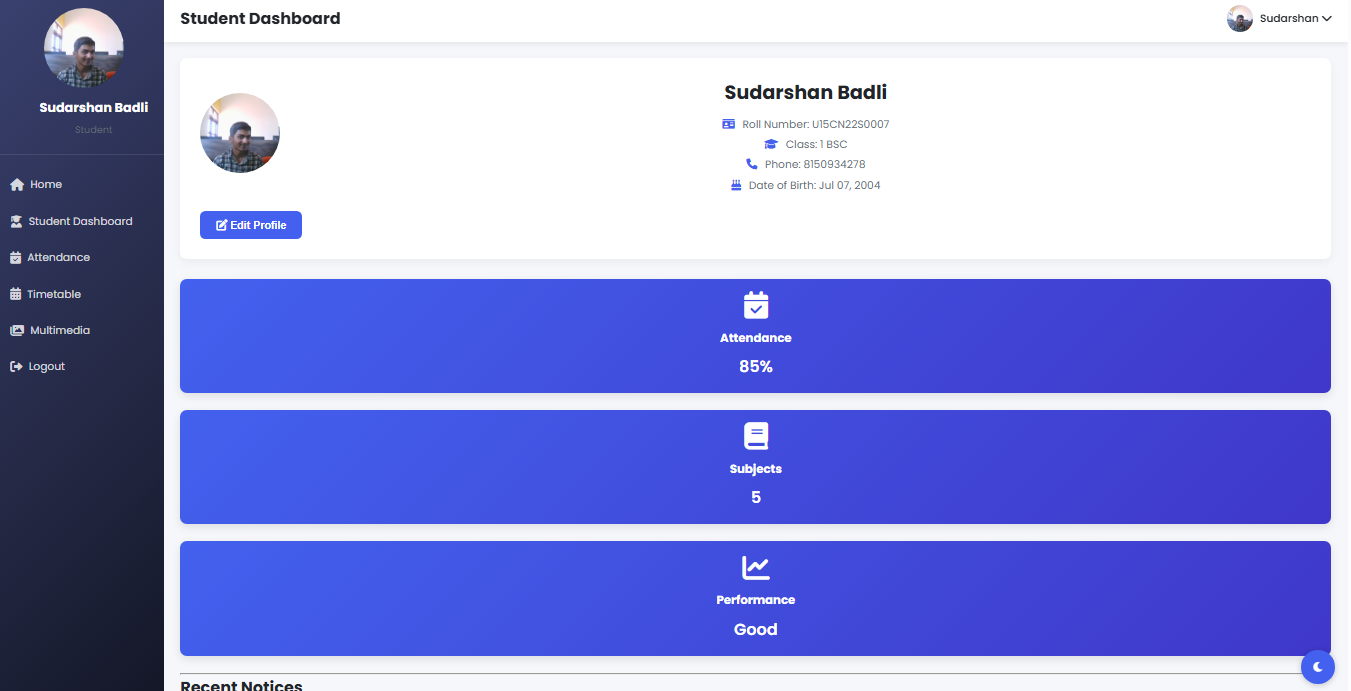Click the Performance chart icon
This screenshot has width=1351, height=691.
click(x=755, y=567)
